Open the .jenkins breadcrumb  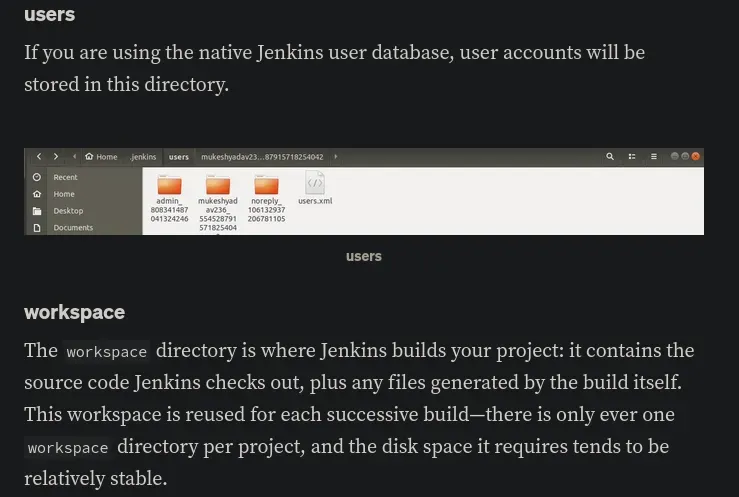pos(143,157)
